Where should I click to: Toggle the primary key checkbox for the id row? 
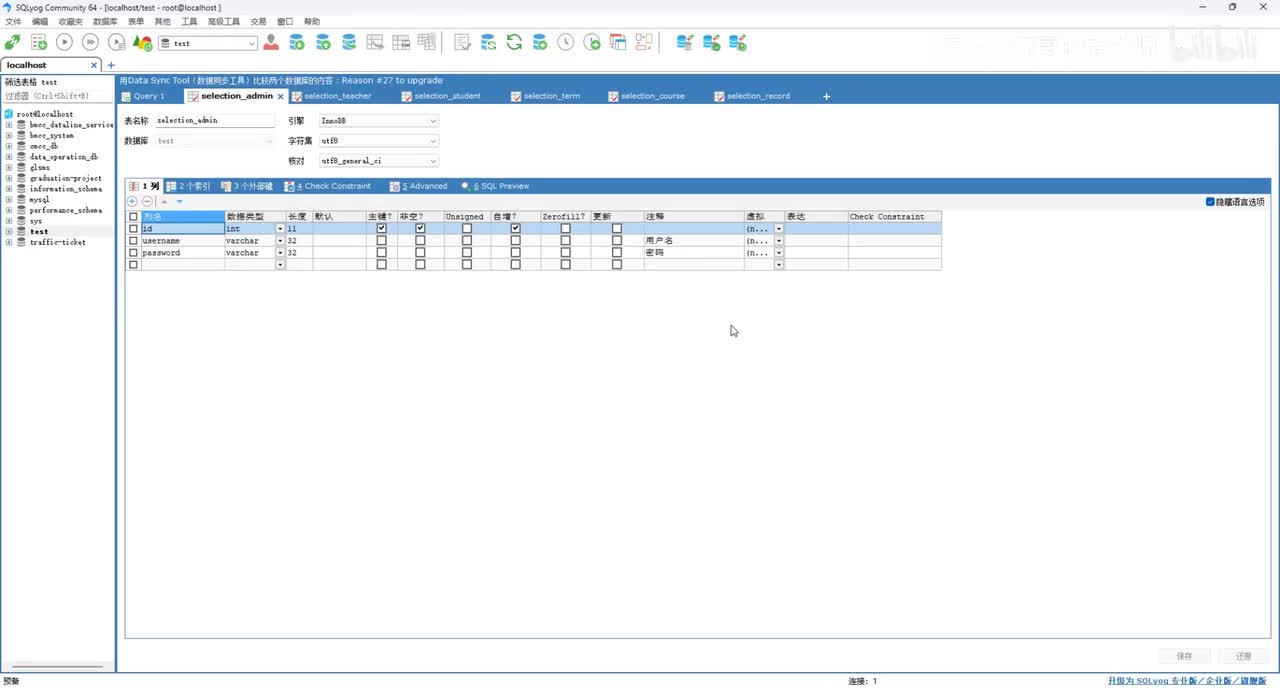pyautogui.click(x=381, y=229)
